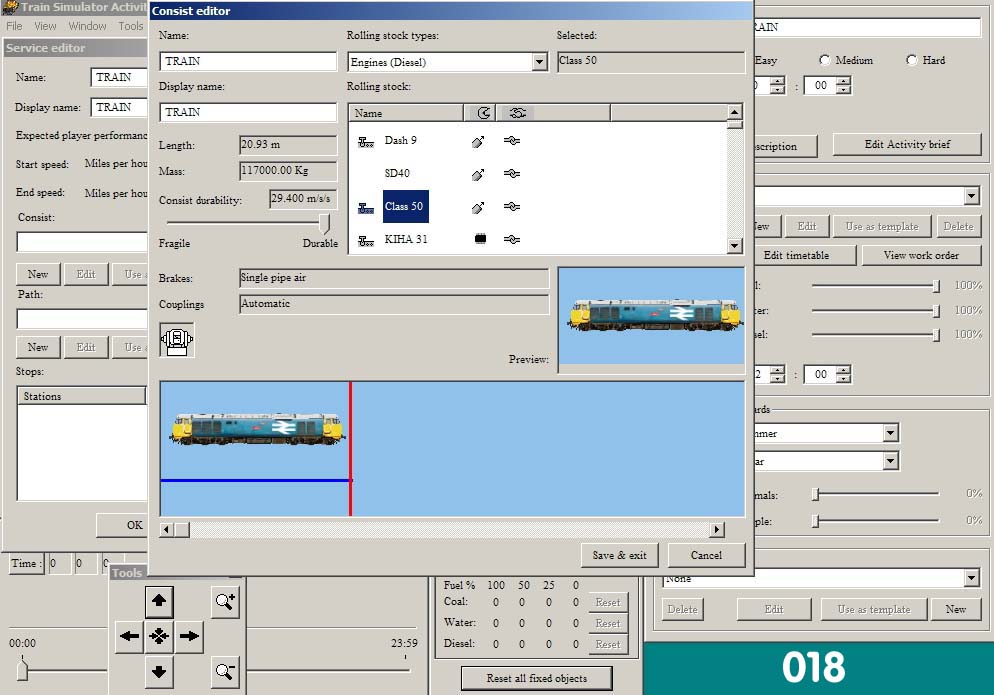Click the brake column header icon
This screenshot has width=994, height=695.
pyautogui.click(x=484, y=113)
